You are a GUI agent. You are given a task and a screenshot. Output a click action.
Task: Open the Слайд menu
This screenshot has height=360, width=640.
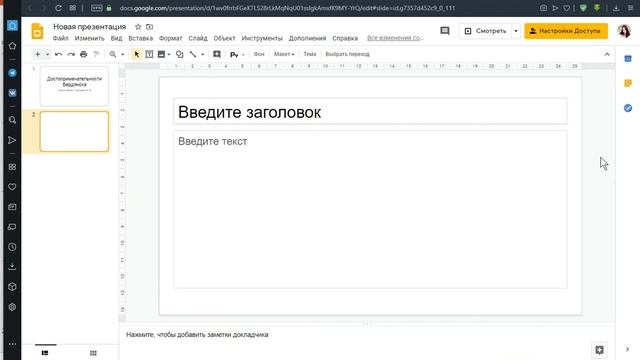pyautogui.click(x=198, y=38)
